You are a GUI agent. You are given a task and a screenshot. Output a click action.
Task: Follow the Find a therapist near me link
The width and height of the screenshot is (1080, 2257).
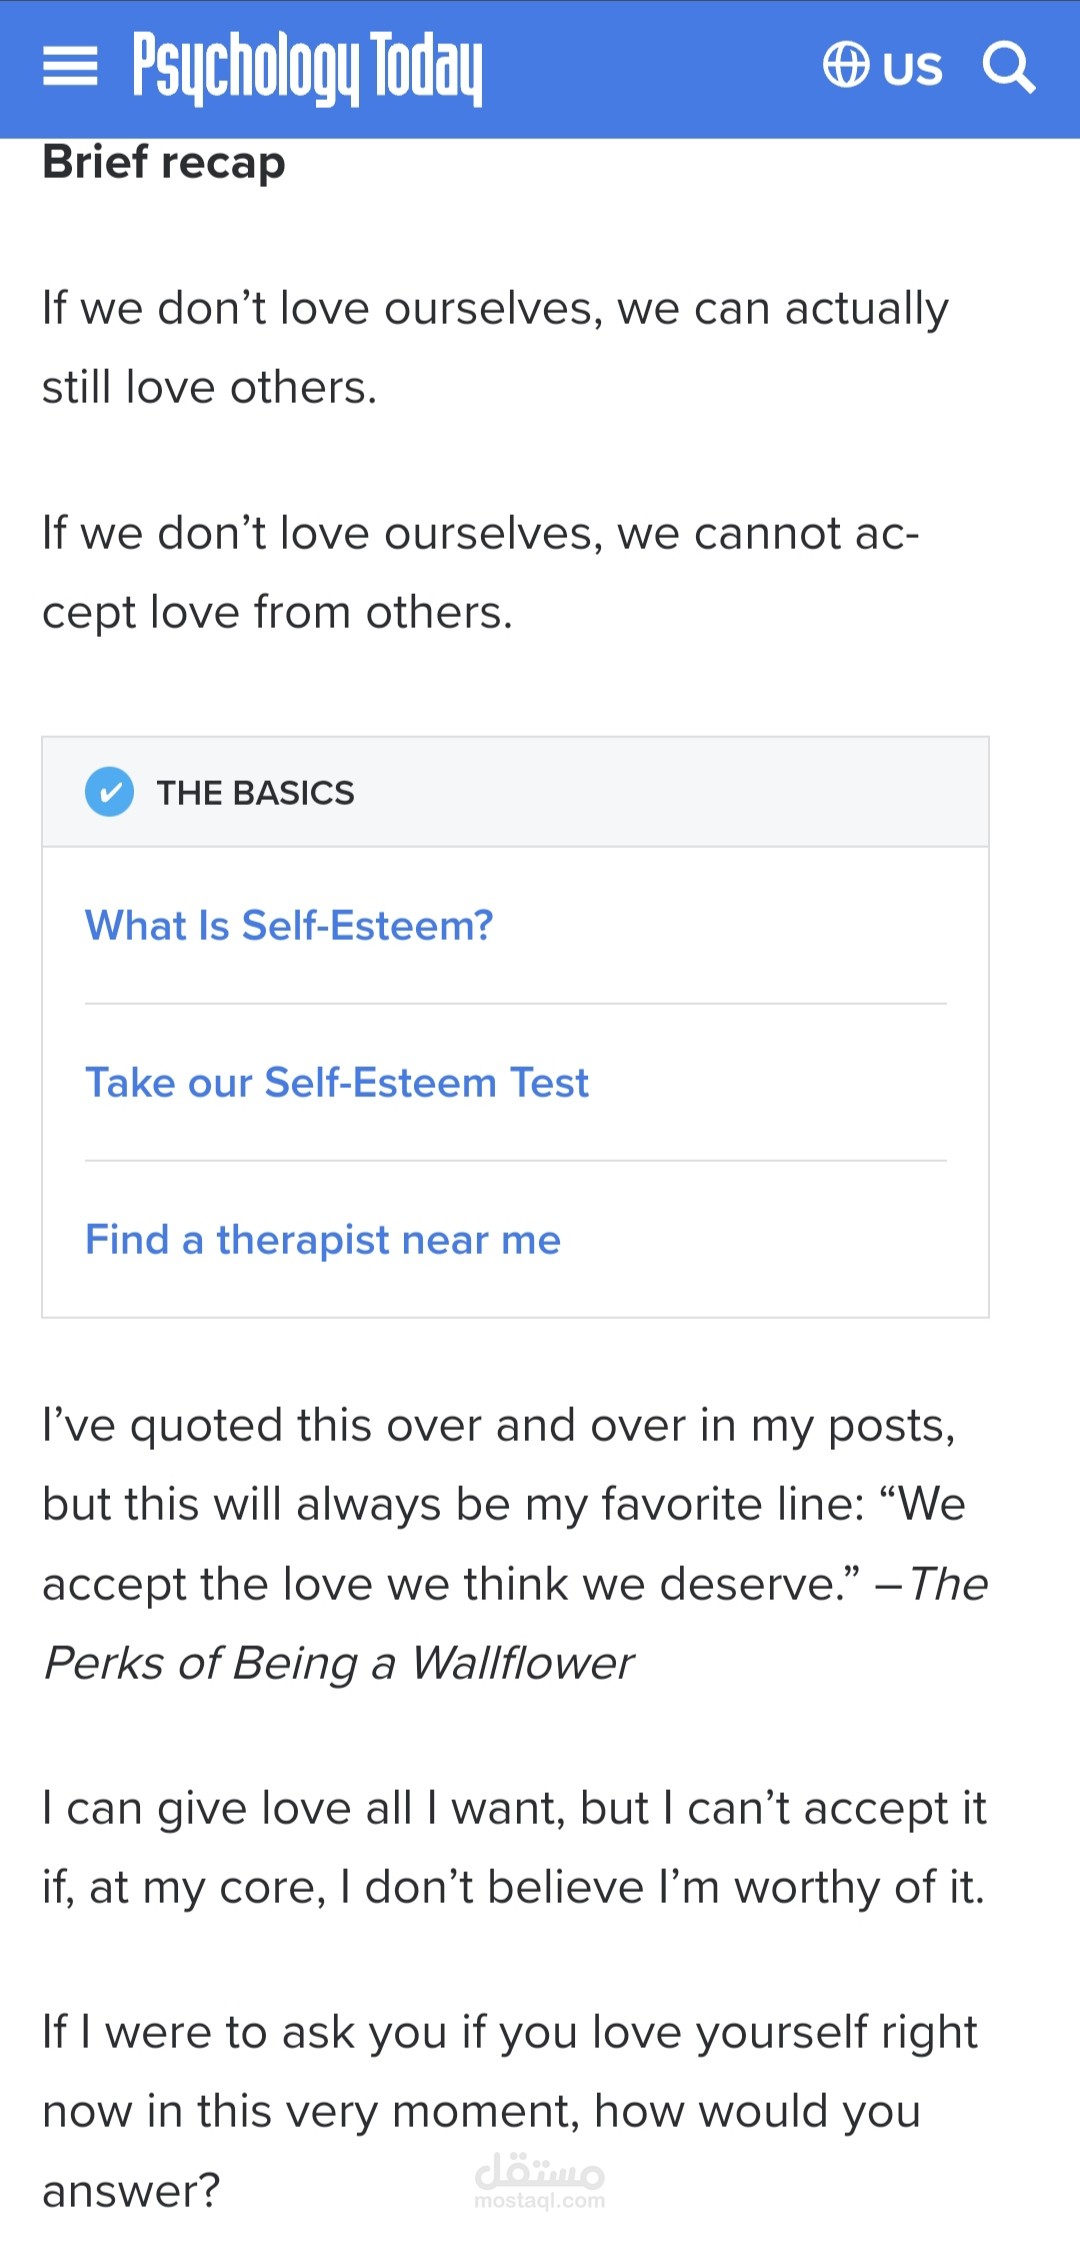click(x=323, y=1239)
